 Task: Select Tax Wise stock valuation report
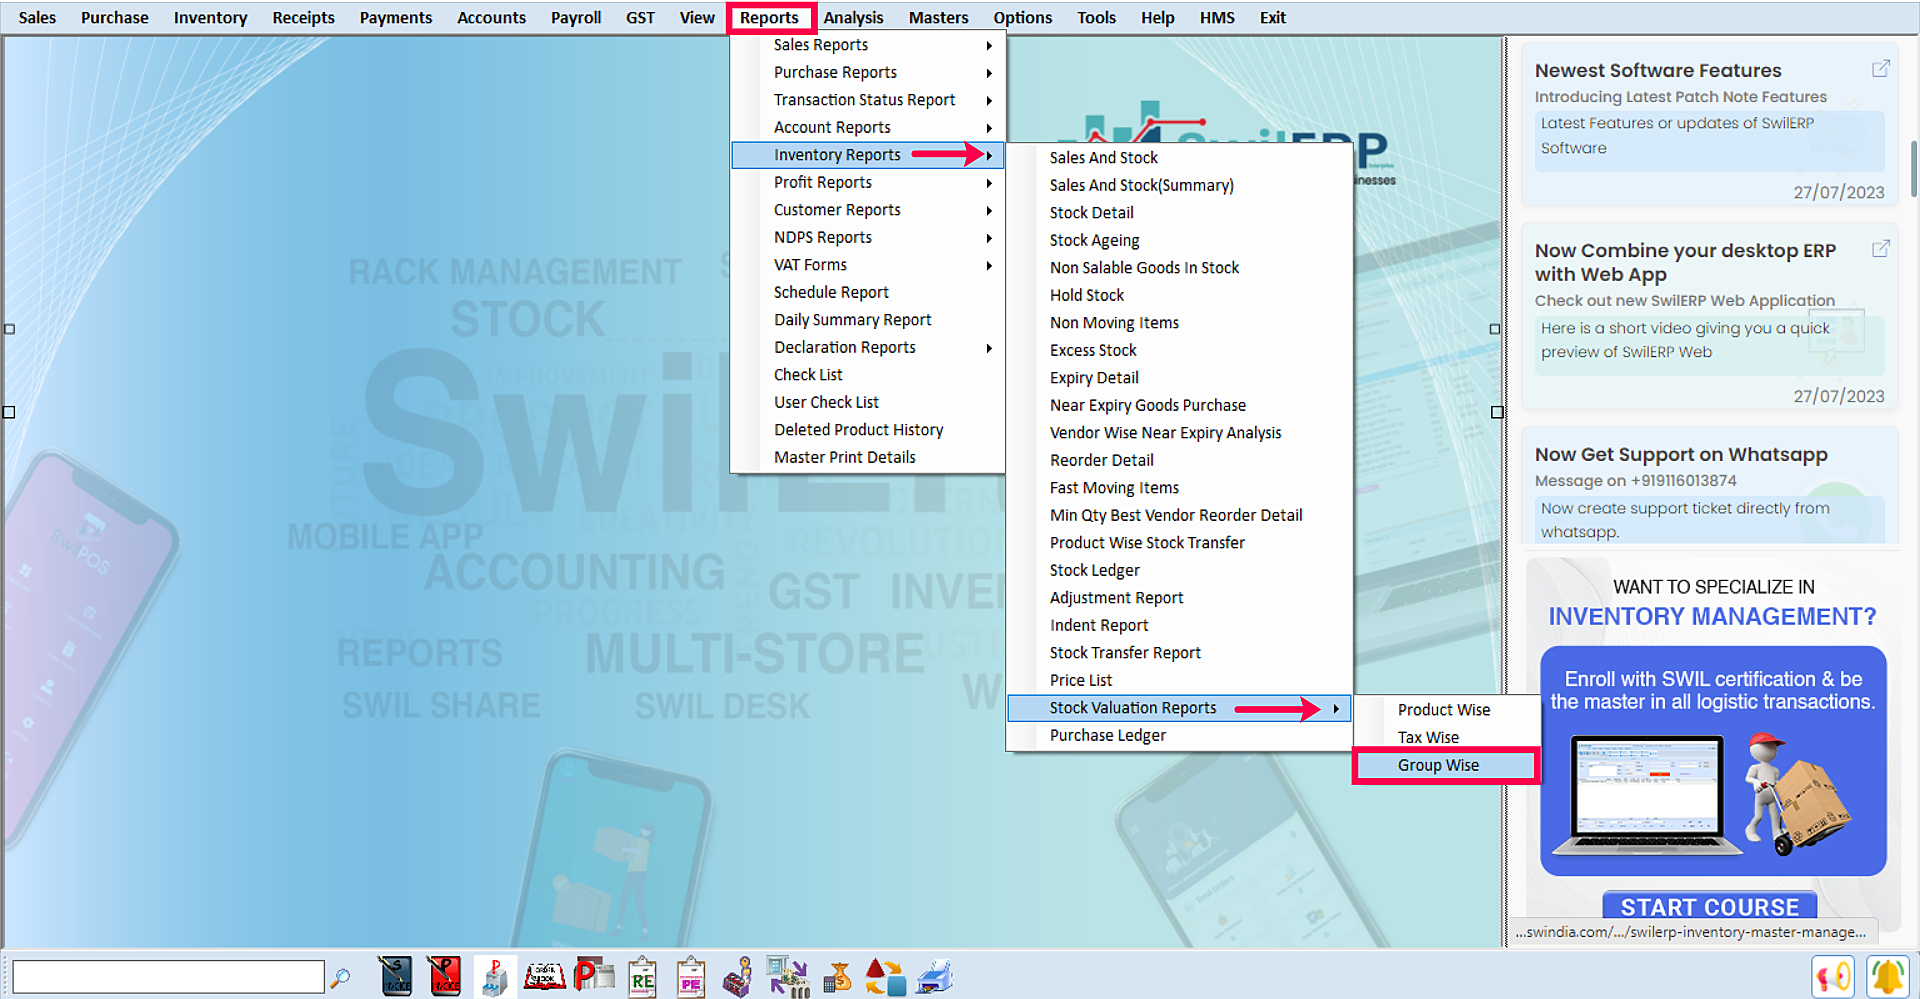(x=1446, y=737)
